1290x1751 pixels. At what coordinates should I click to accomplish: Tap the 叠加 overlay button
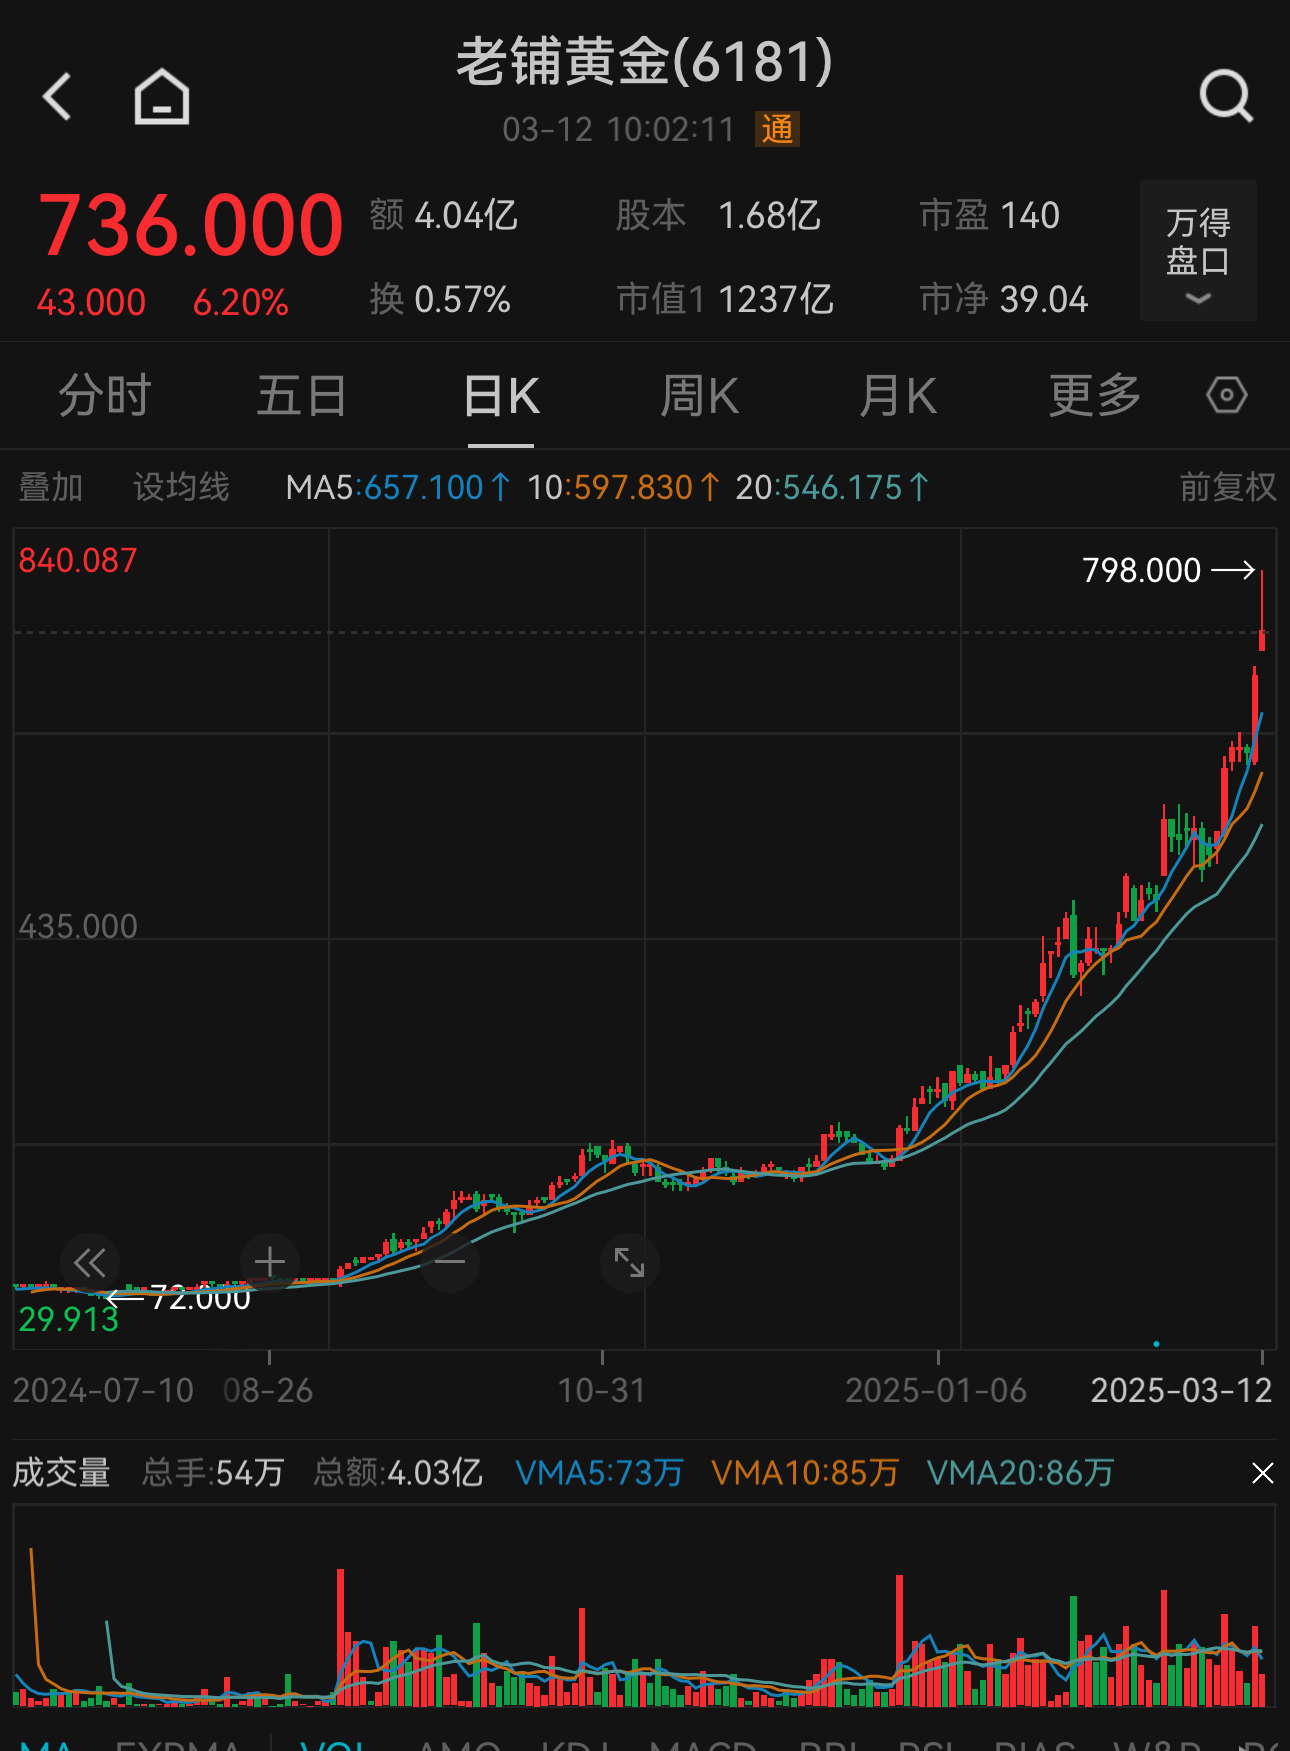point(51,487)
